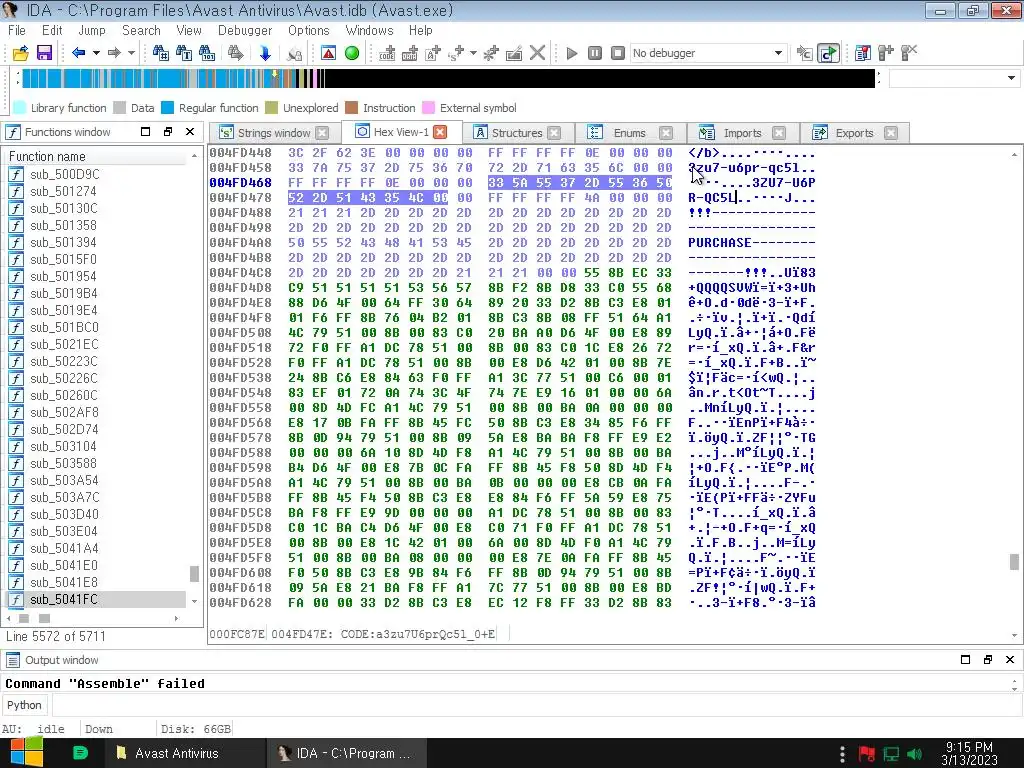Image resolution: width=1024 pixels, height=768 pixels.
Task: Click the toolbar icon right after the green C button
Action: click(863, 53)
